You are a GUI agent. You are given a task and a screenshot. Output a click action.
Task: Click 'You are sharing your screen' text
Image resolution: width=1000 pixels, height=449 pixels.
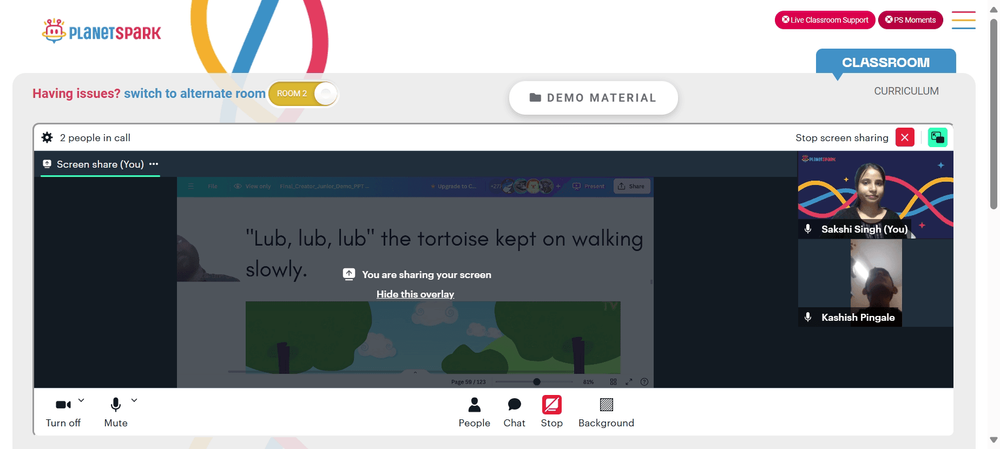coord(427,274)
